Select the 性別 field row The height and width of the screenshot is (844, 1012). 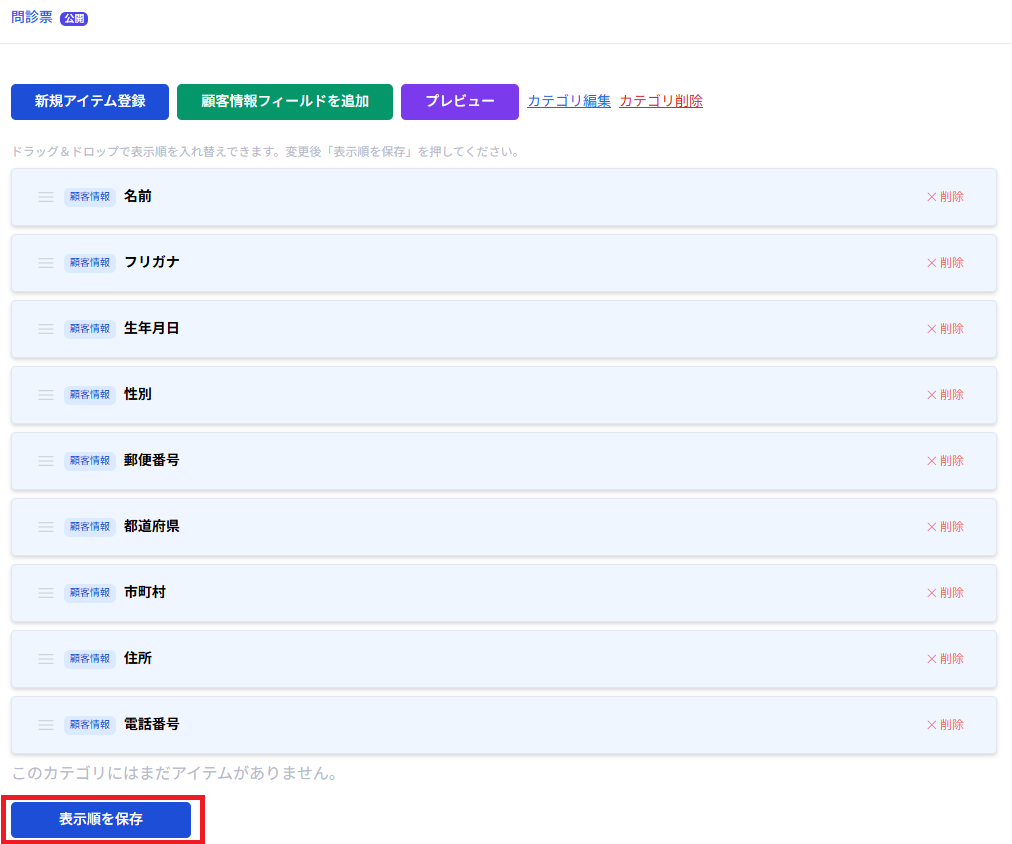click(x=500, y=395)
